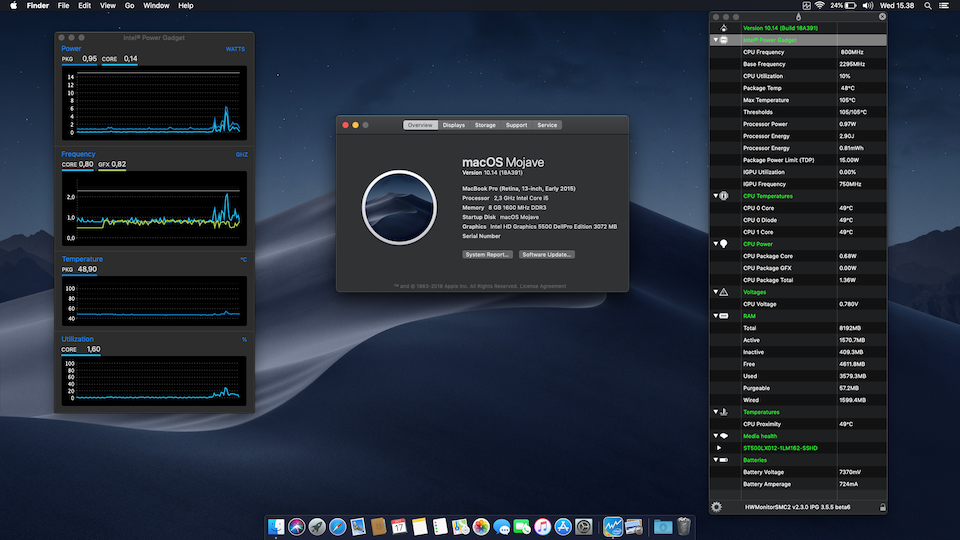
Task: Collapse Intel Power Gadget sensor group
Action: (x=715, y=40)
